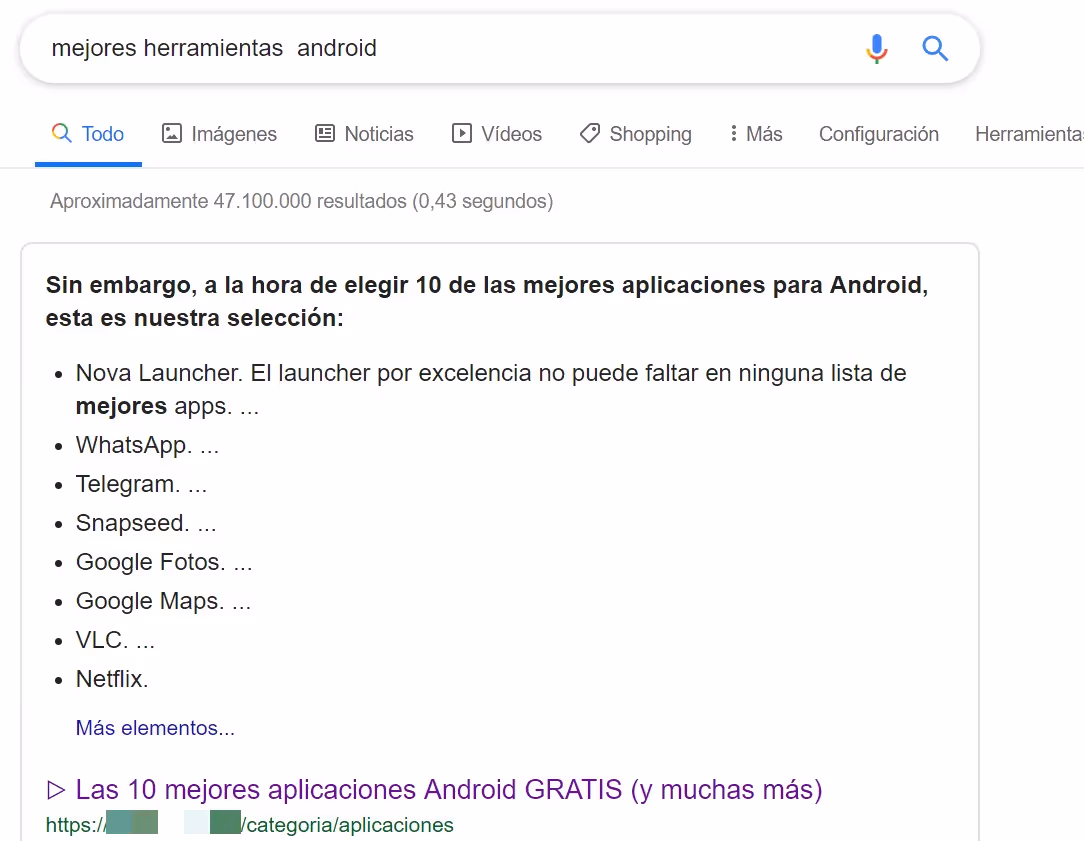Click the triangle icon before result title
Image resolution: width=1084 pixels, height=841 pixels.
point(56,789)
